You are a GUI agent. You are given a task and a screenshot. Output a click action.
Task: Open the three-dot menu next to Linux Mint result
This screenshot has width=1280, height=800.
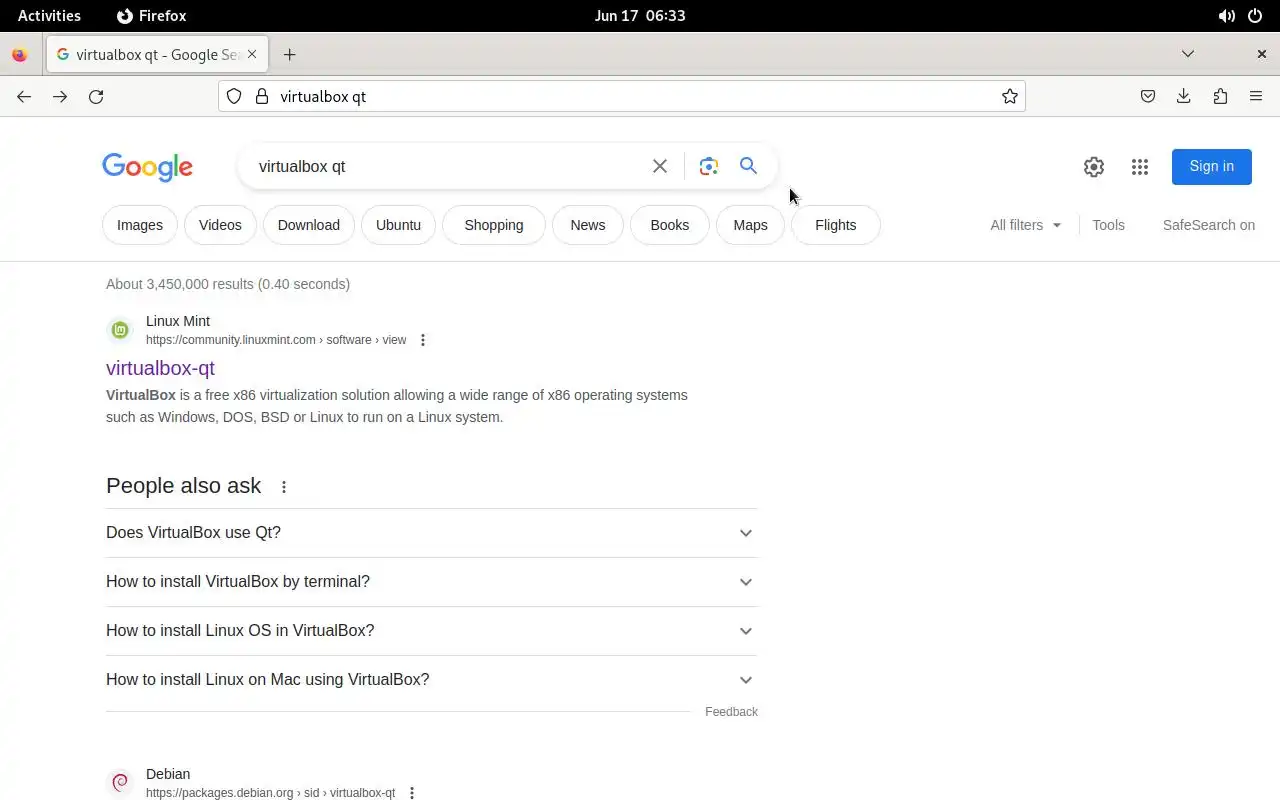[423, 340]
